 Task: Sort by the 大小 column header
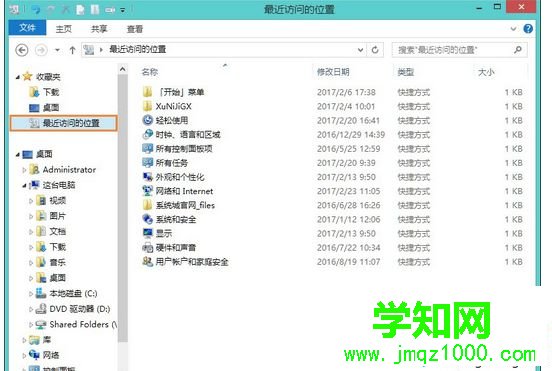pyautogui.click(x=486, y=72)
